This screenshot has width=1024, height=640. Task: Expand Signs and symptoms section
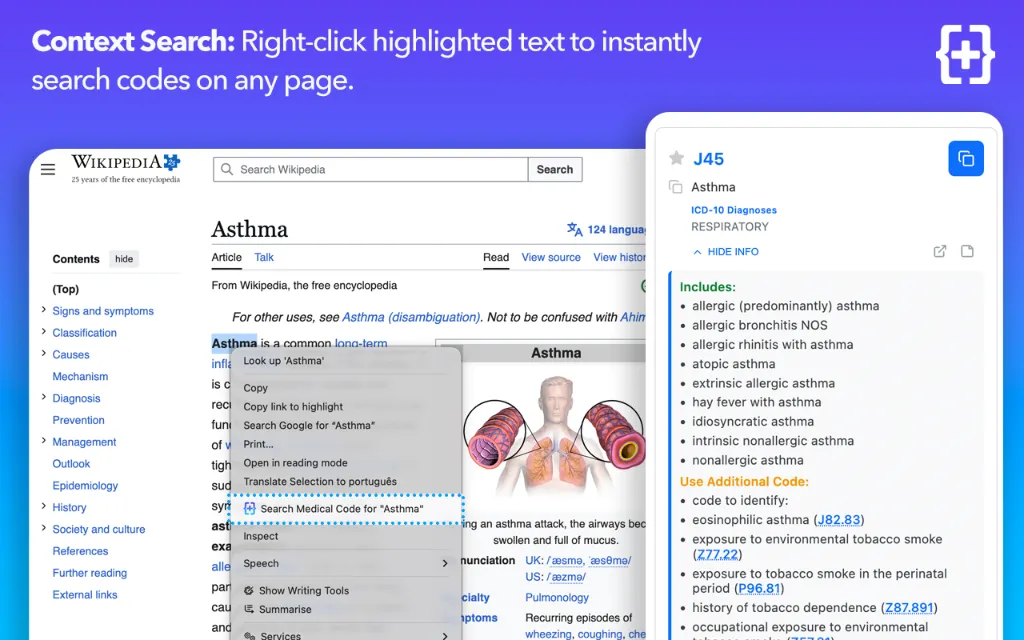click(x=44, y=310)
